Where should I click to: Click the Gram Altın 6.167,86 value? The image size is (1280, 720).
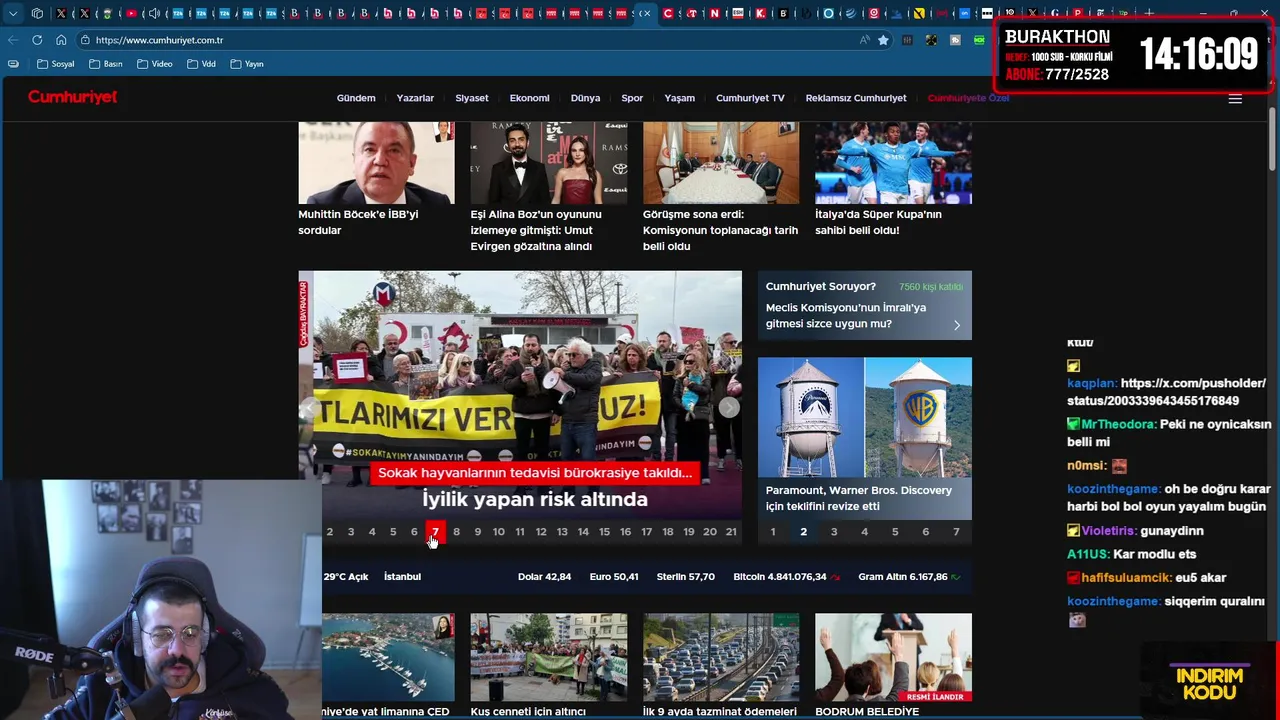(909, 577)
